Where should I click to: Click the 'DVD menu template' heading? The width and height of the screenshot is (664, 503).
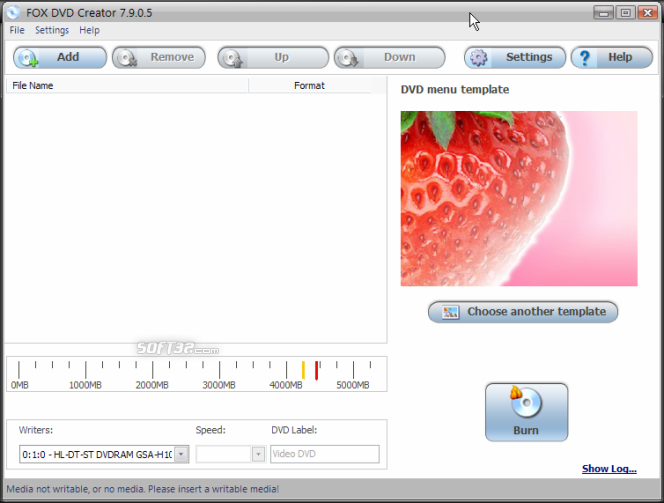click(x=455, y=89)
